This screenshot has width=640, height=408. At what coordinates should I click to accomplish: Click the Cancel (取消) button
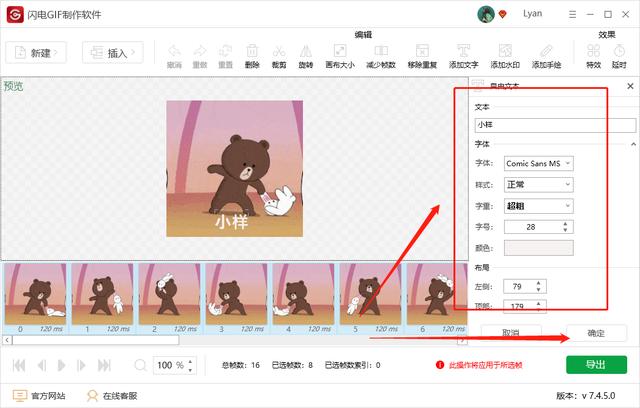511,333
